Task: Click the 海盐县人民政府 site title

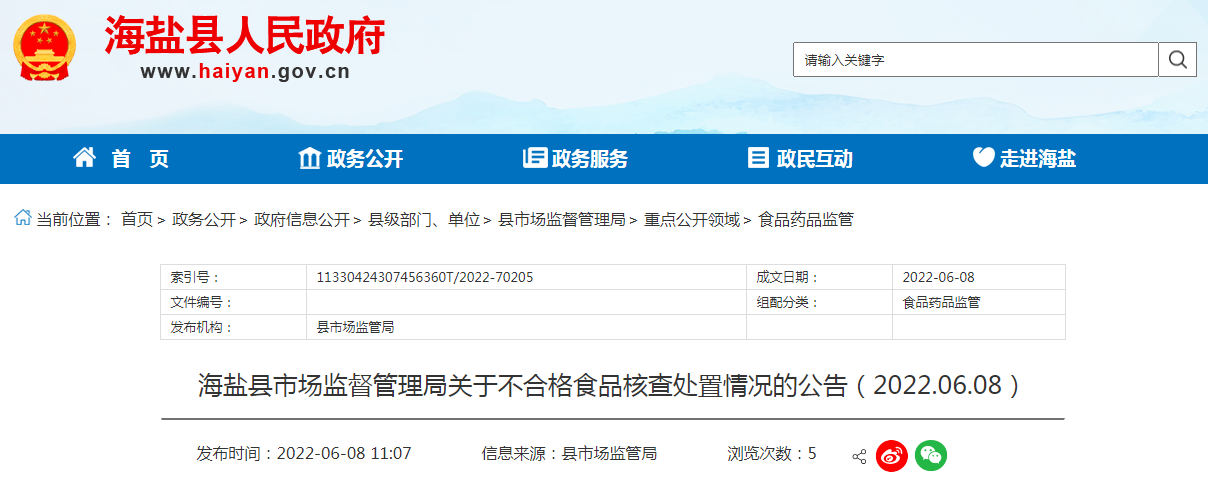Action: (245, 38)
